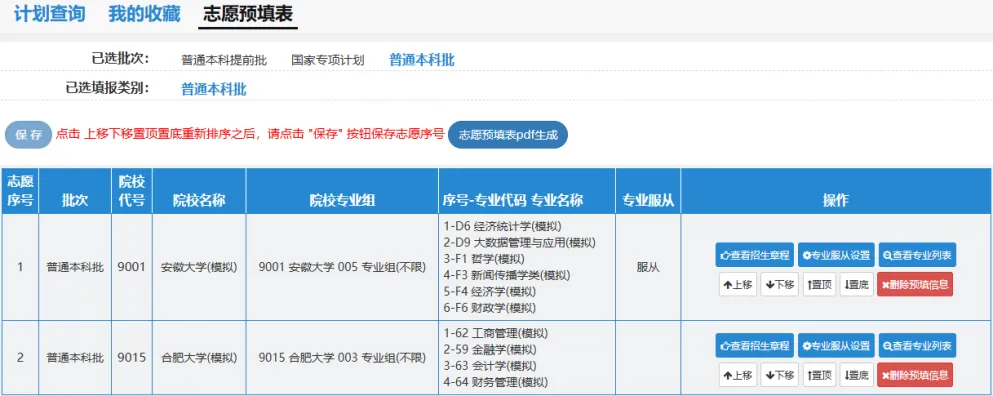Screen dimensions: 993x396
Task: Open 专业服从设置 for 安徽大学 row
Action: point(836,255)
